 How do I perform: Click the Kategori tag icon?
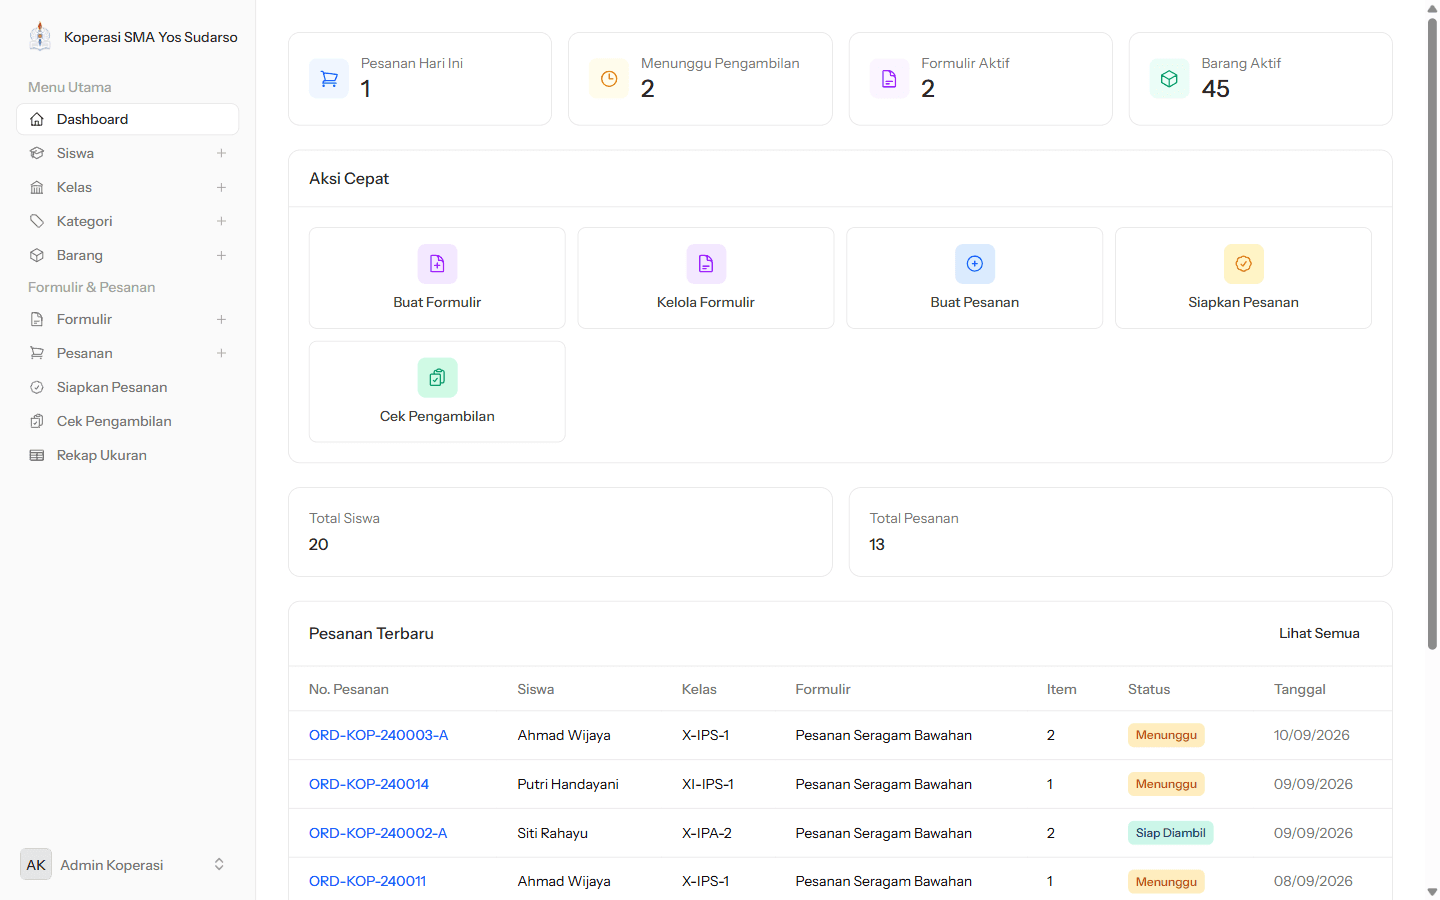pos(37,221)
